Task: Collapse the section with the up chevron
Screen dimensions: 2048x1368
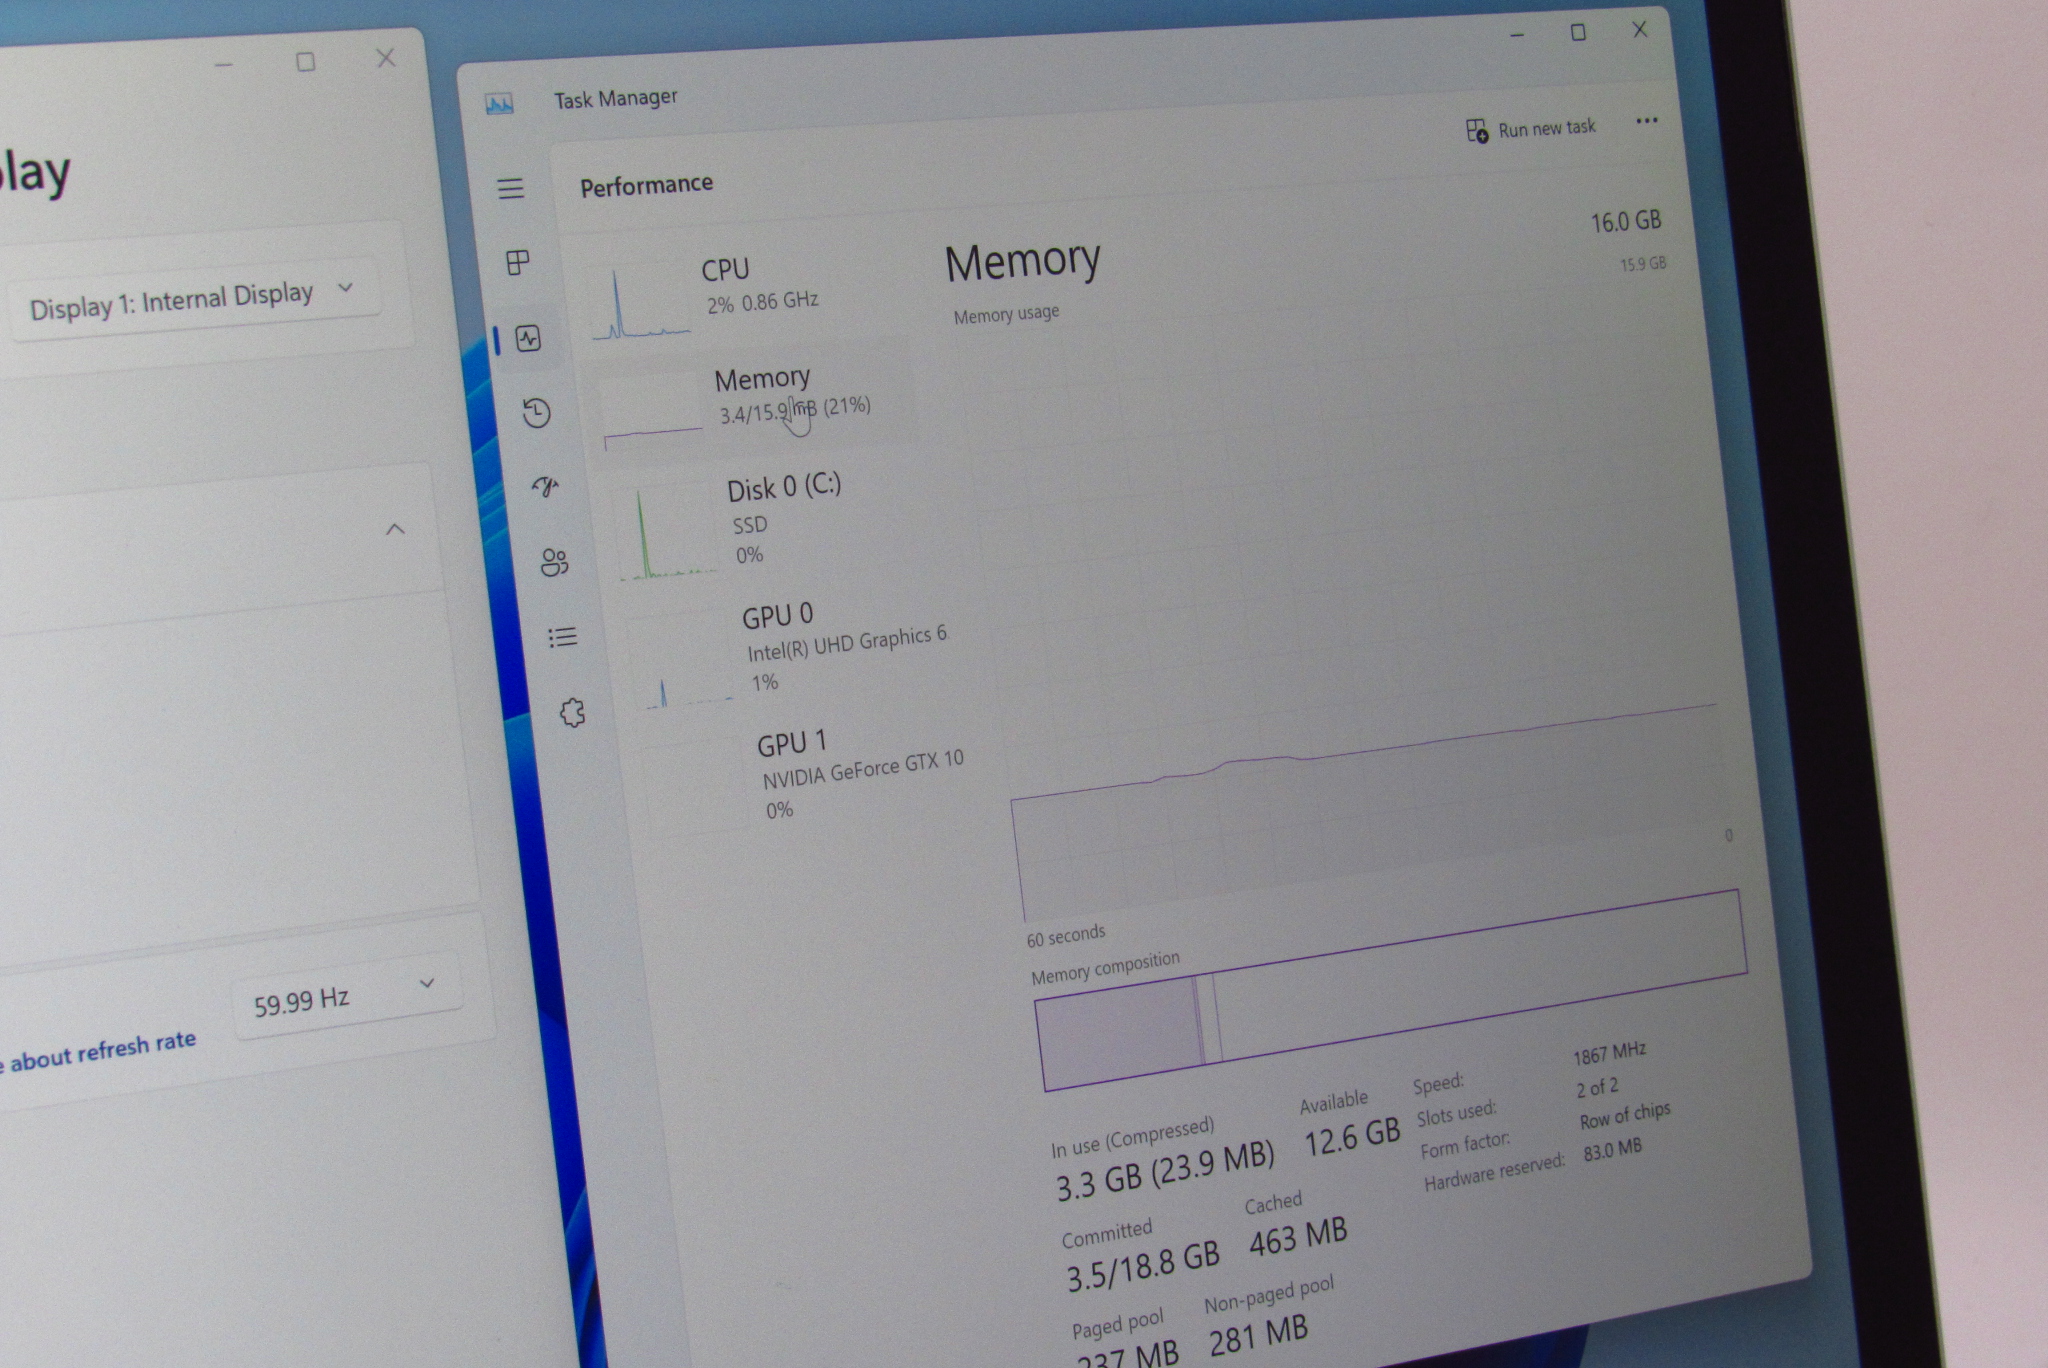Action: [x=395, y=529]
